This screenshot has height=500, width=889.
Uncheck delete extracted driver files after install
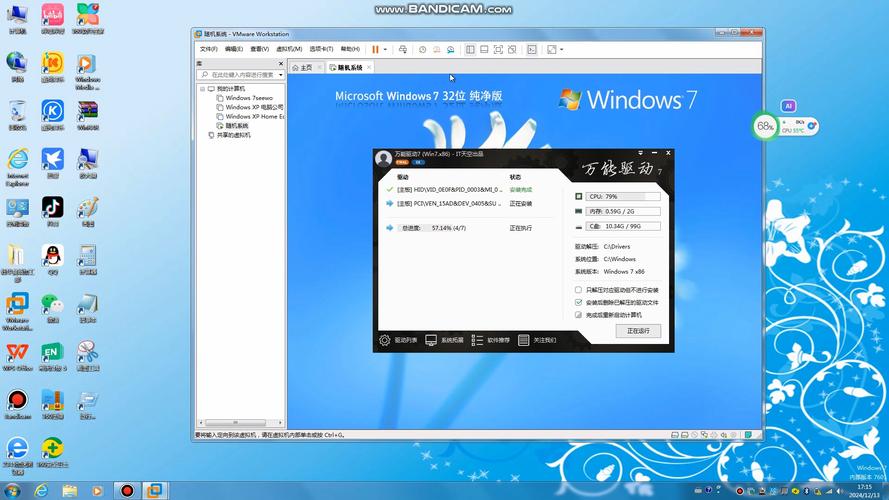tap(578, 302)
